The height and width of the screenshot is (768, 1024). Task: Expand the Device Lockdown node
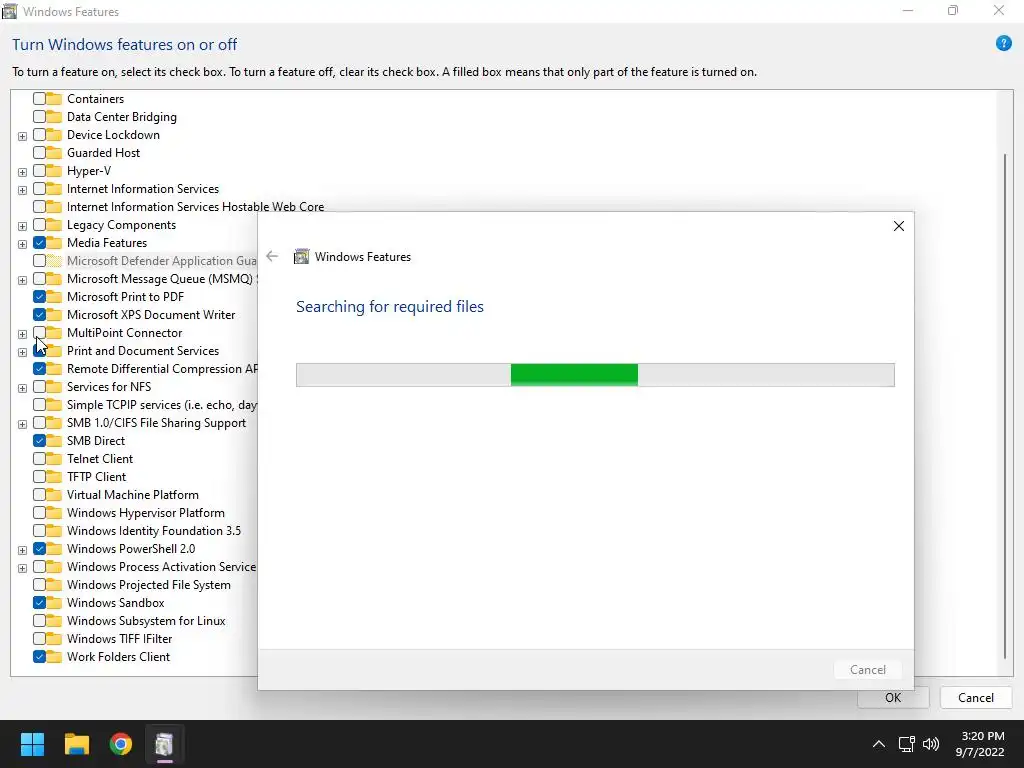pos(22,136)
